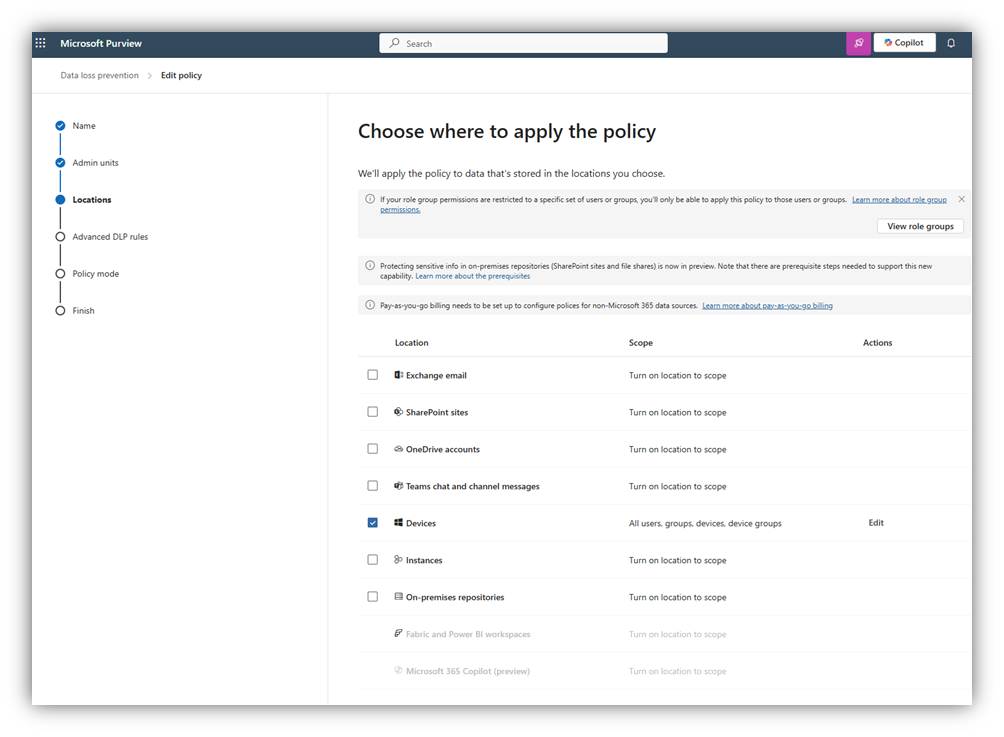Click info icon beside pay-as-you-go notice
The image size is (1004, 737).
[370, 305]
